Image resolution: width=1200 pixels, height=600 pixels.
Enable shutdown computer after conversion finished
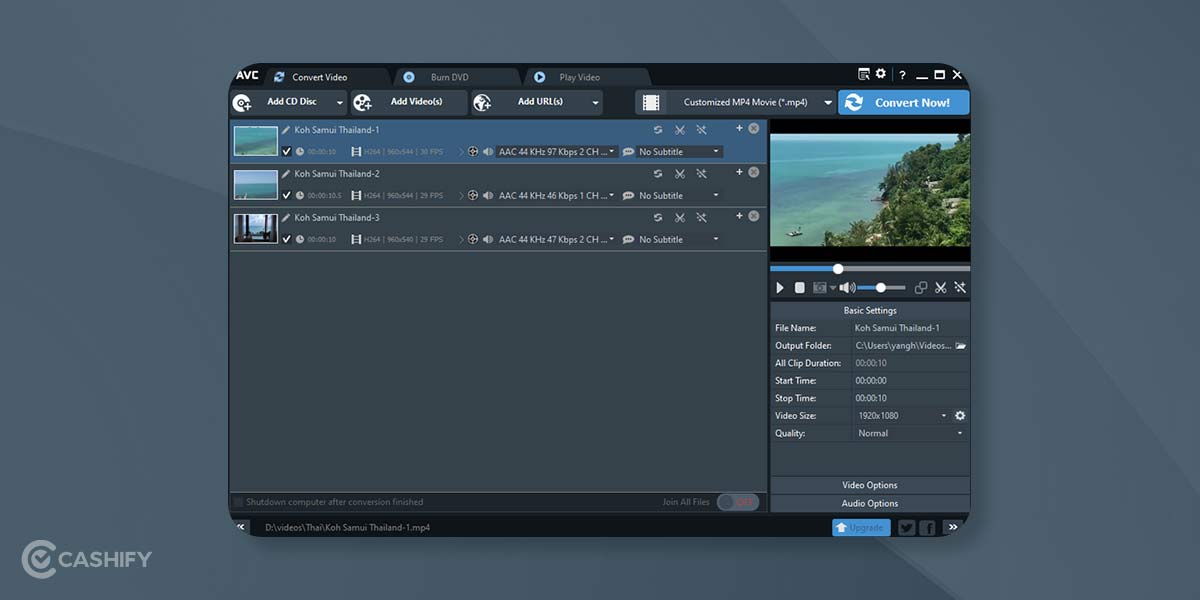pyautogui.click(x=239, y=501)
